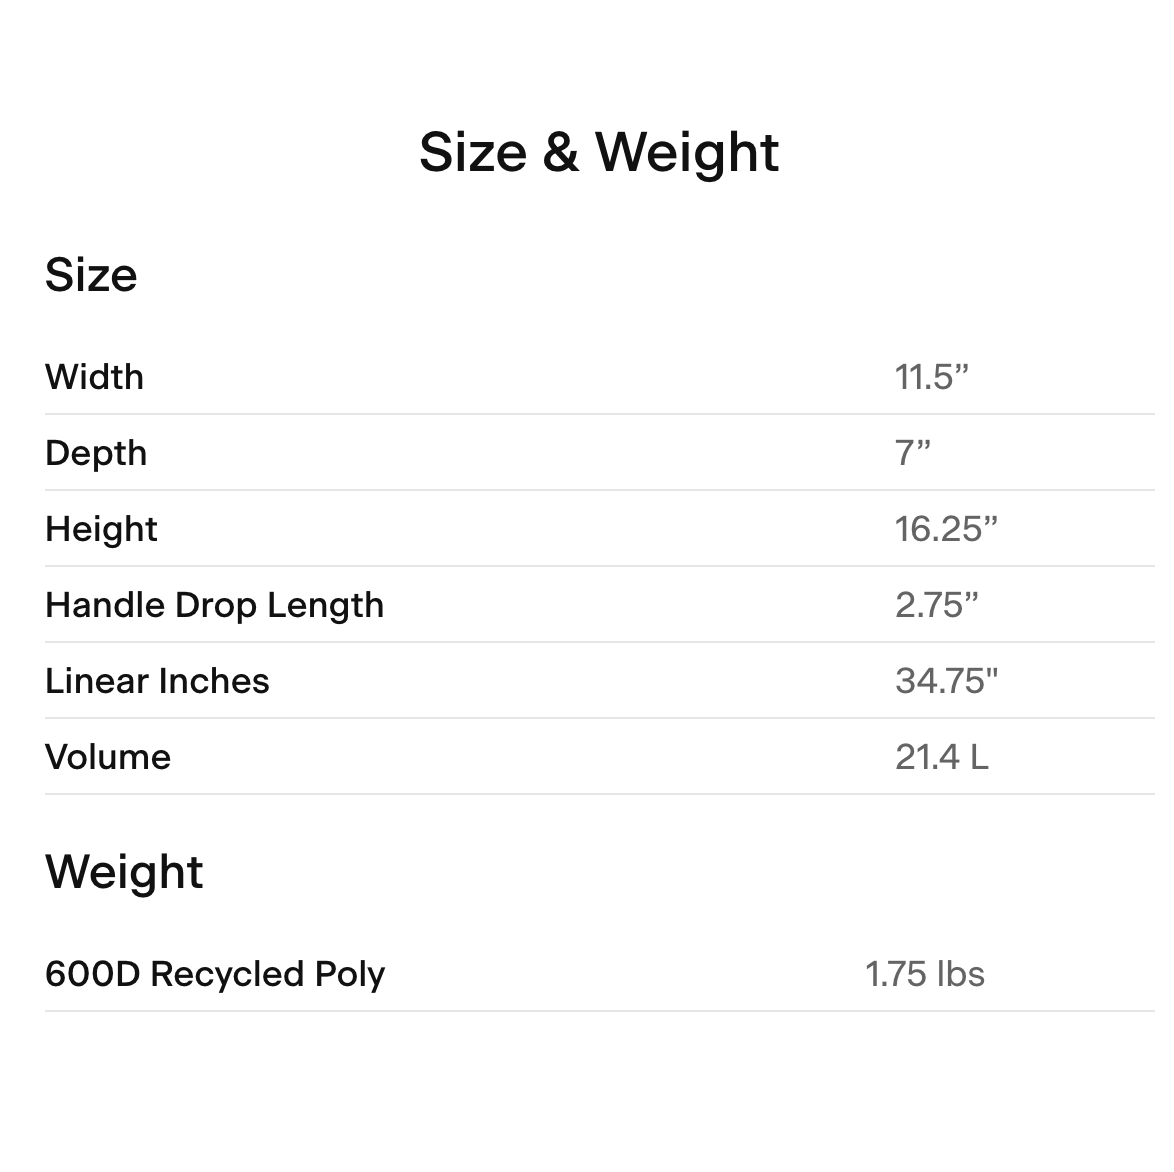Click the Volume row label
1174x1172 pixels.
click(108, 757)
